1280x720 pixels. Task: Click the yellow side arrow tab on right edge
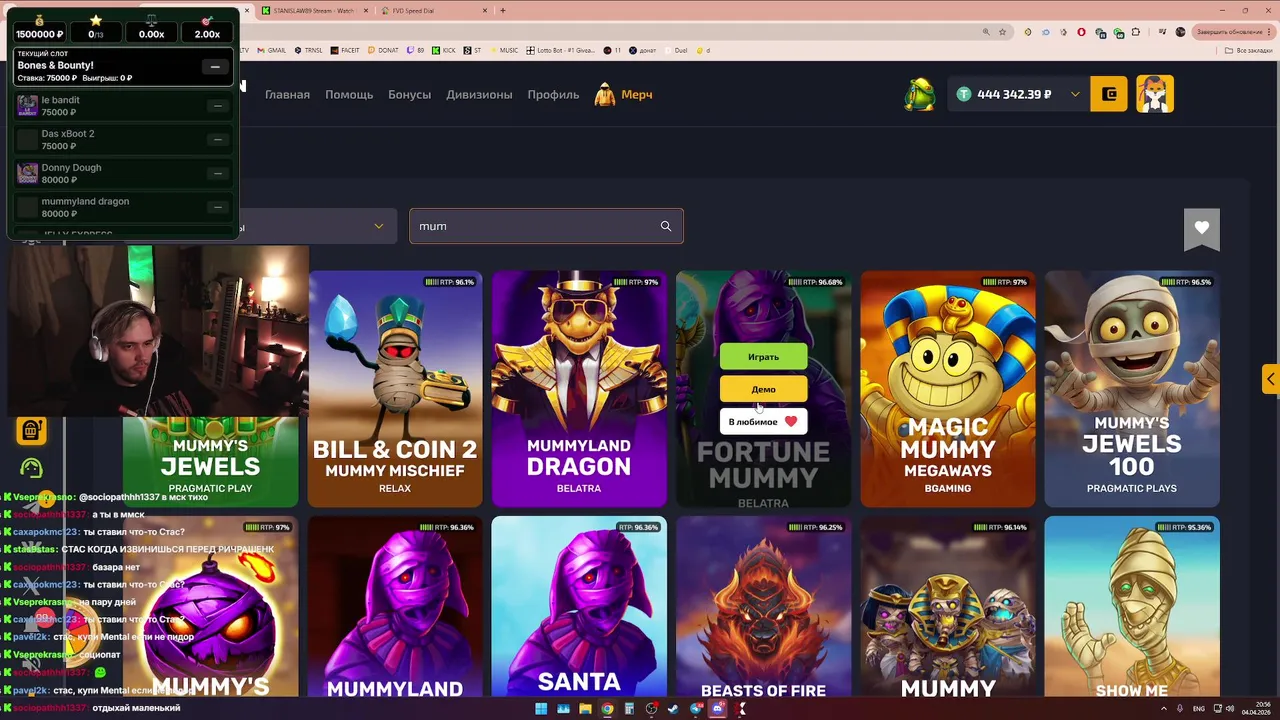pyautogui.click(x=1270, y=379)
